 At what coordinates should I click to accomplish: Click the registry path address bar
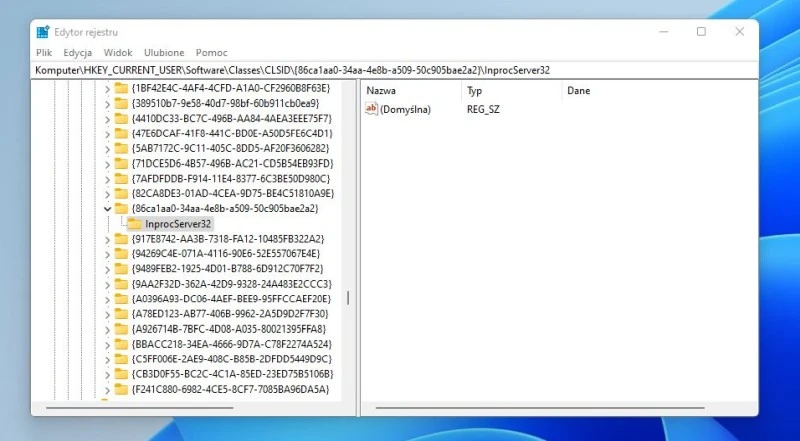[394, 70]
